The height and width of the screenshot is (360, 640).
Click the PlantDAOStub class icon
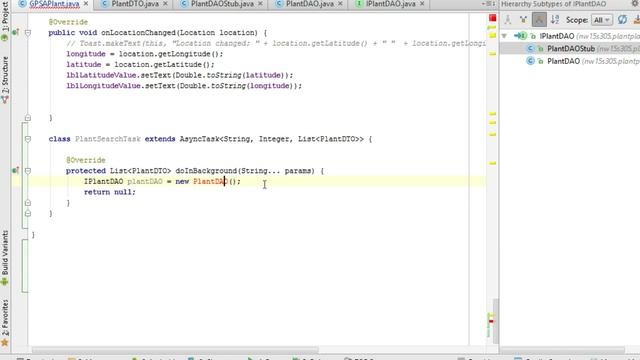click(530, 49)
